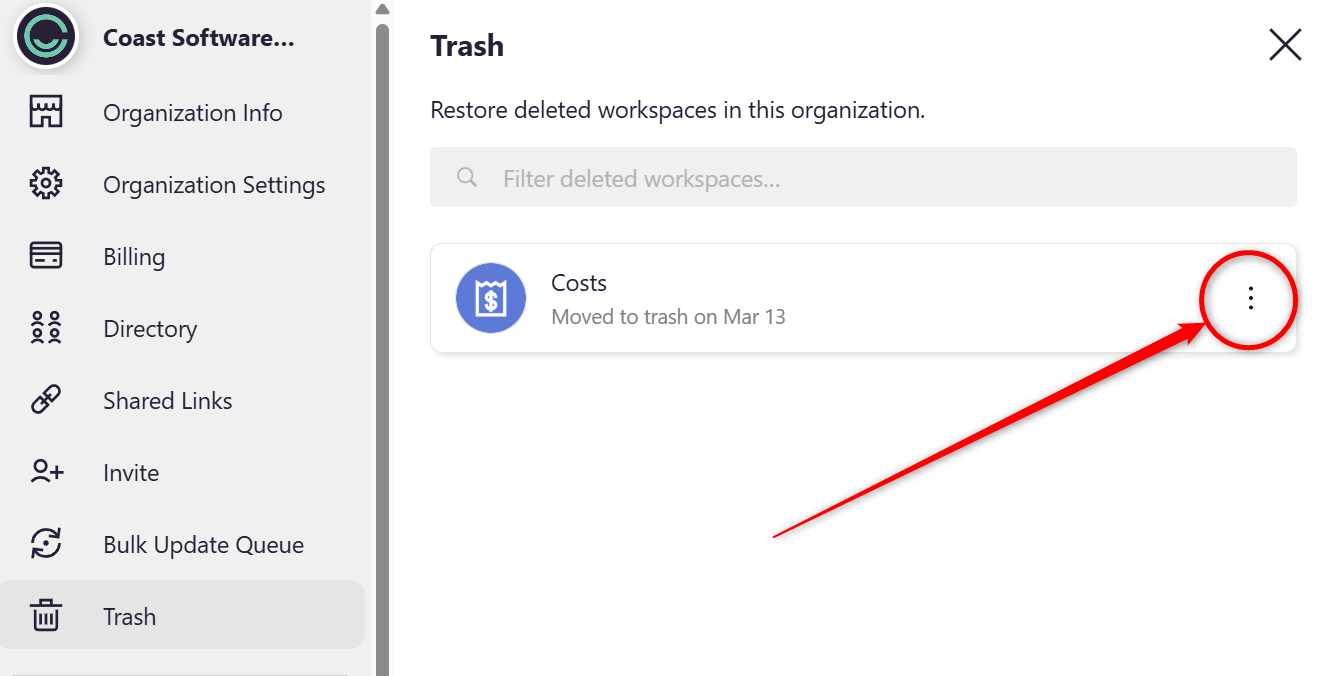Click the sidebar scrollbar up arrow
This screenshot has width=1327, height=676.
(381, 10)
